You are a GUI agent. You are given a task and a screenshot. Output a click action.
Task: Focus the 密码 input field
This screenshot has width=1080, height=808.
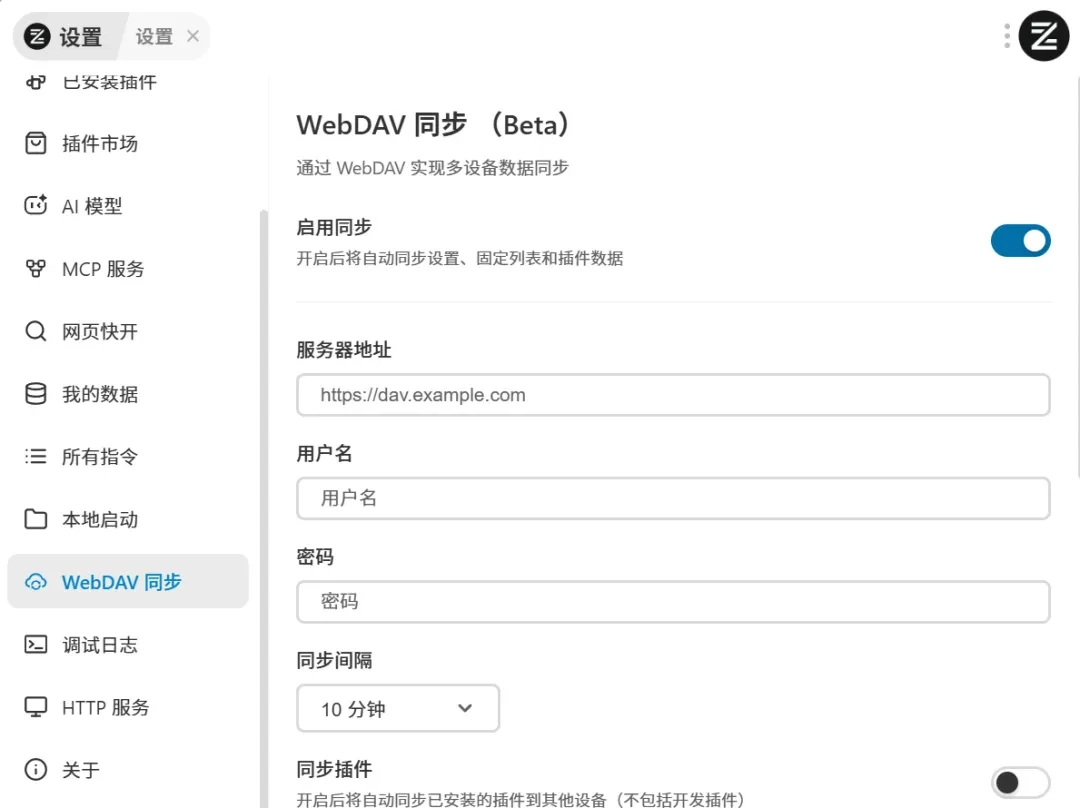click(673, 601)
